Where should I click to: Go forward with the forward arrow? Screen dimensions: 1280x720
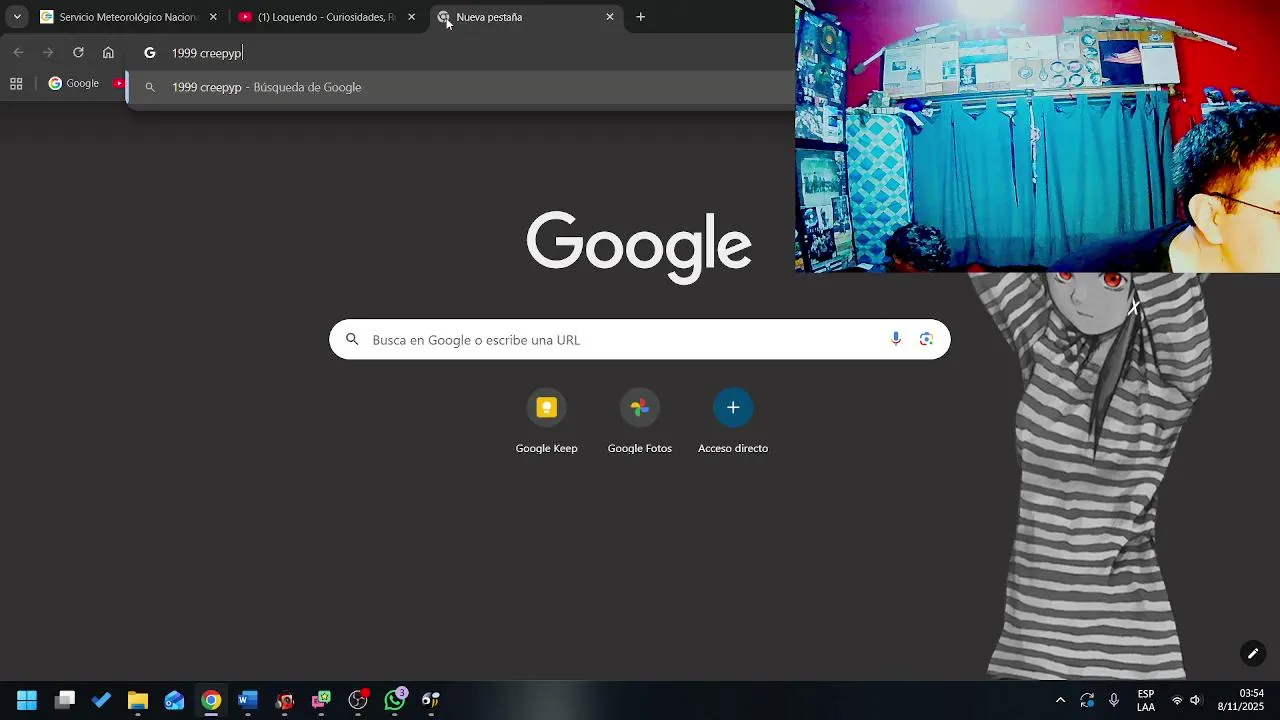(48, 53)
